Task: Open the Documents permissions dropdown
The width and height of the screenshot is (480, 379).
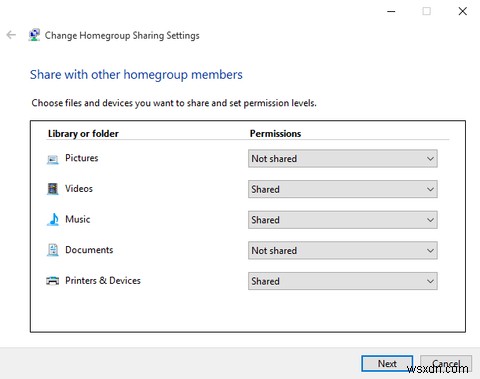Action: click(x=343, y=250)
